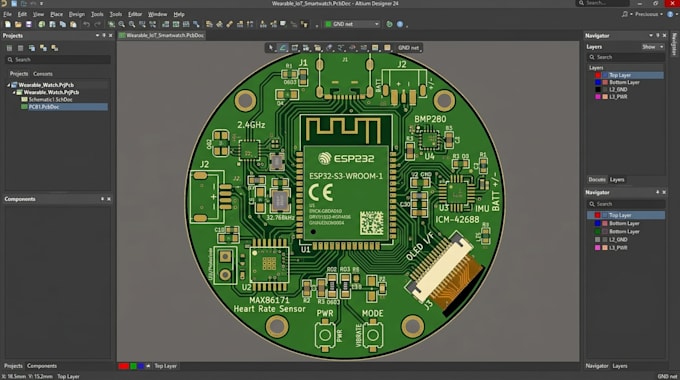Close the lower Navigator panel
The image size is (680, 380).
pos(664,192)
